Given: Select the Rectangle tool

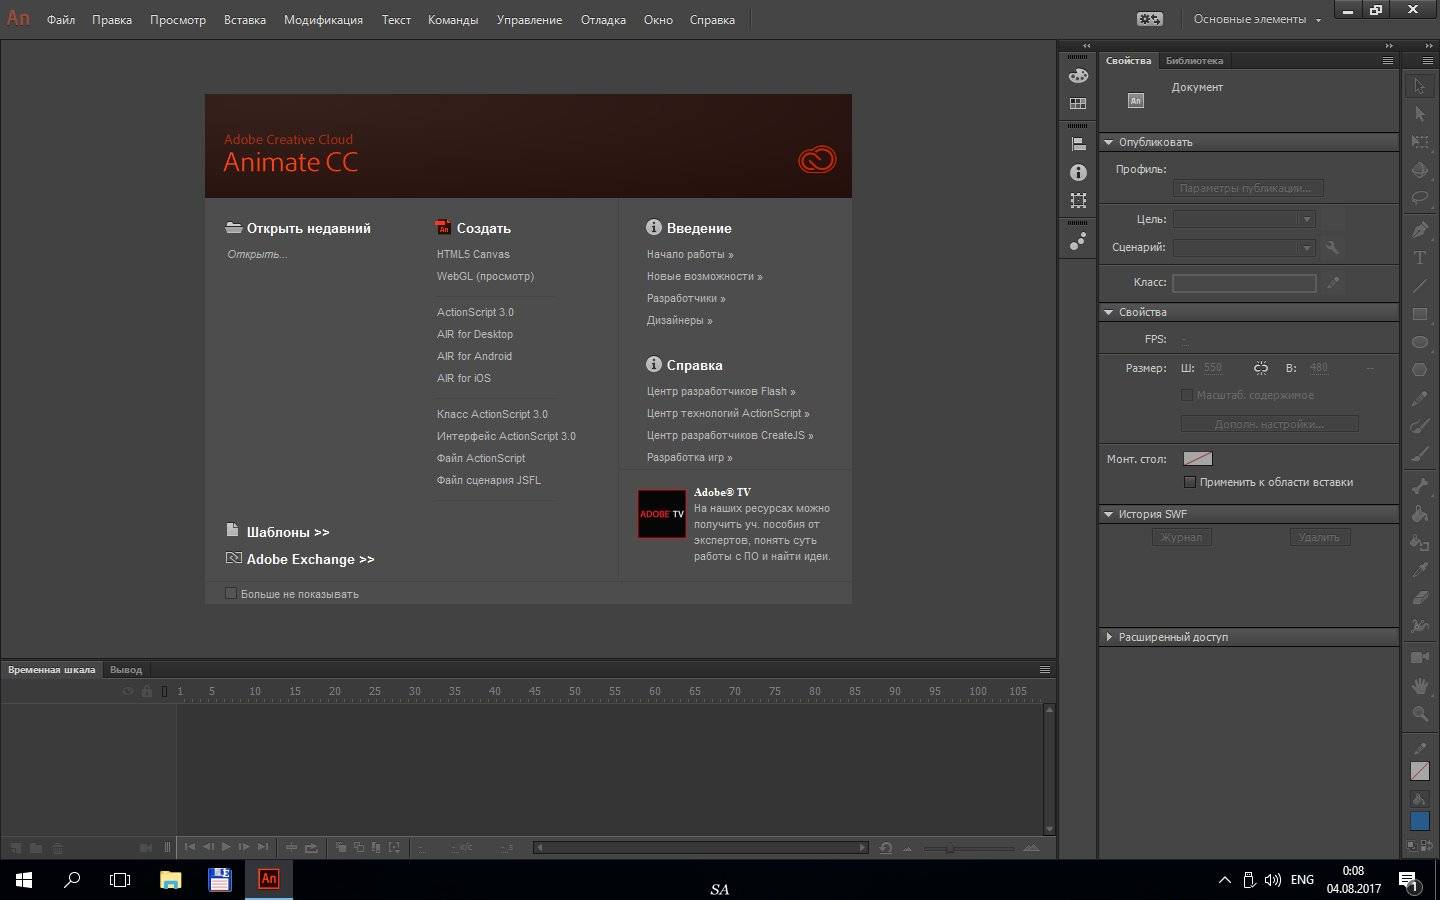Looking at the screenshot, I should pyautogui.click(x=1419, y=314).
